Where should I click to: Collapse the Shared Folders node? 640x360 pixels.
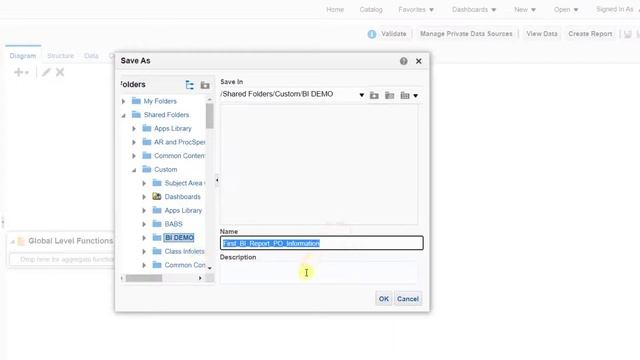pos(123,115)
